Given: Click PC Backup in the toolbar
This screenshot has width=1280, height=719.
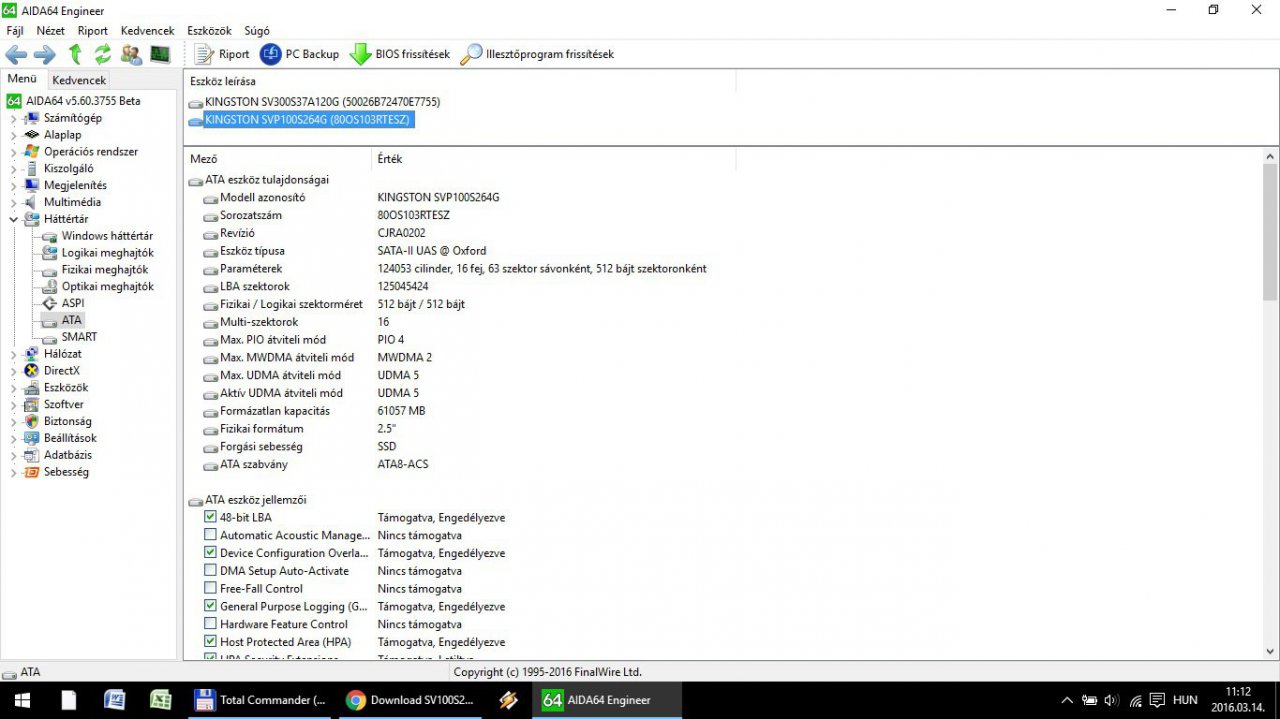Looking at the screenshot, I should click(x=299, y=54).
